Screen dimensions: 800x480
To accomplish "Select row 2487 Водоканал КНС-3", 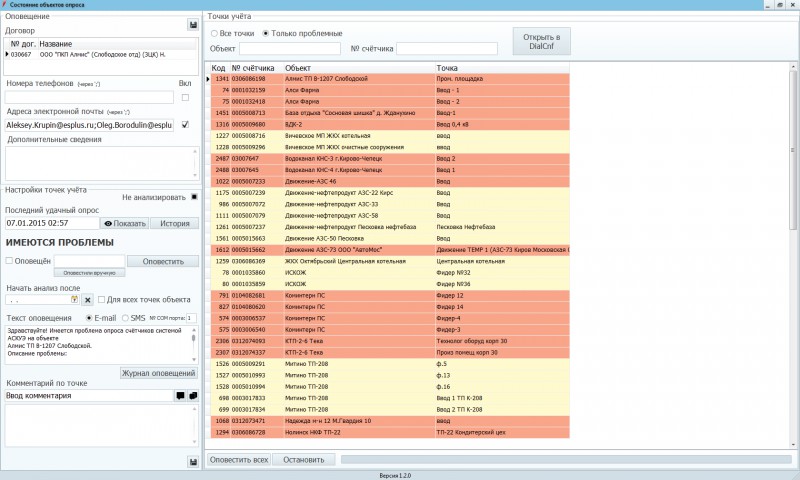I will coord(390,159).
